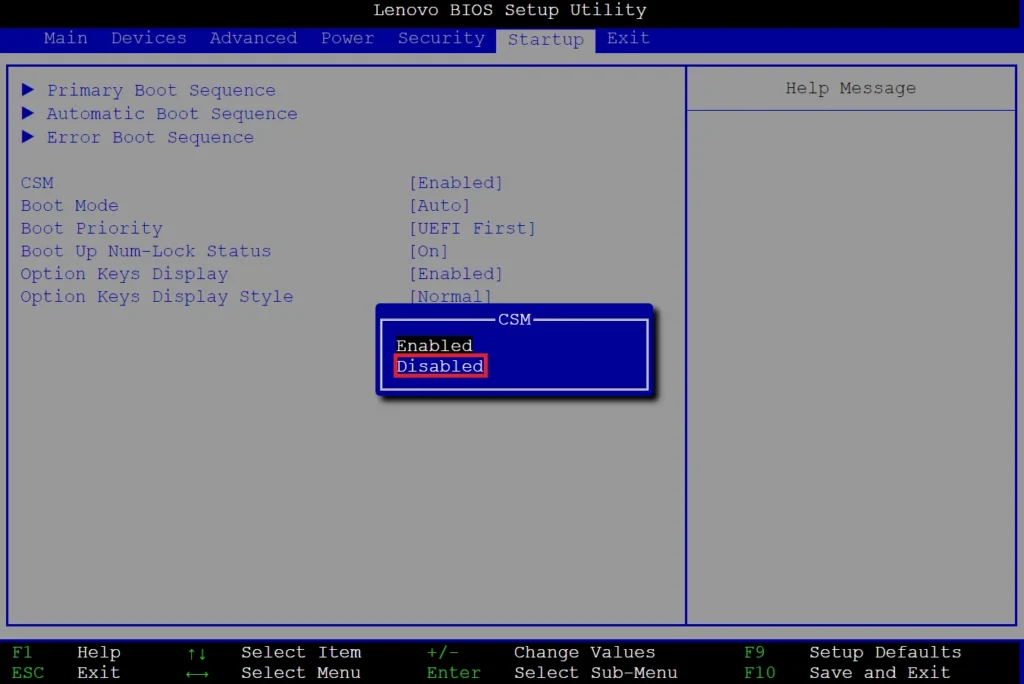Open the Exit tab
This screenshot has width=1024, height=684.
pyautogui.click(x=628, y=39)
